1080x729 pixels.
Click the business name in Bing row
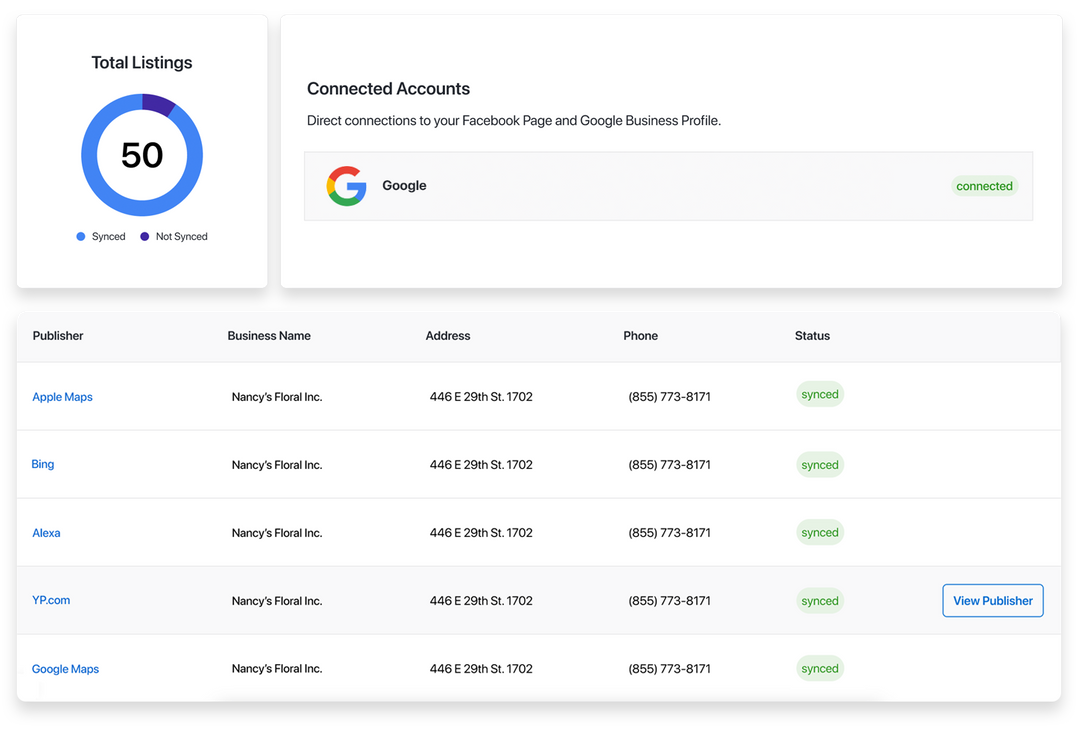point(277,465)
